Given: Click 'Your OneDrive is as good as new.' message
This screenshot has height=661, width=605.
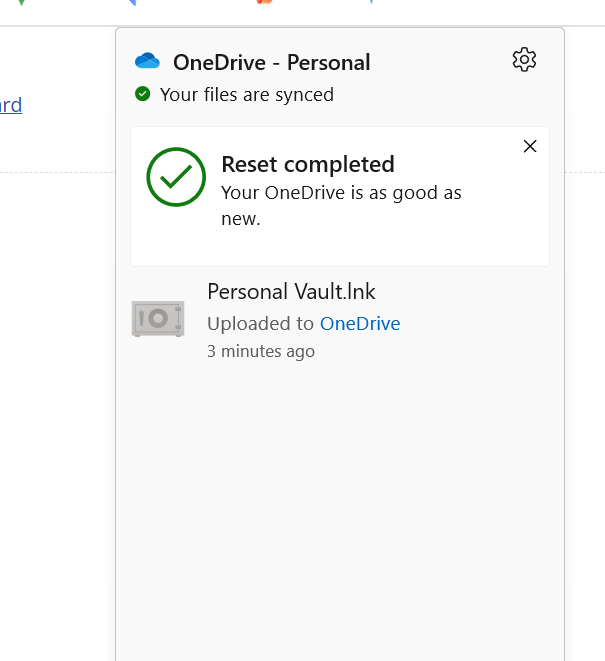Looking at the screenshot, I should 341,206.
